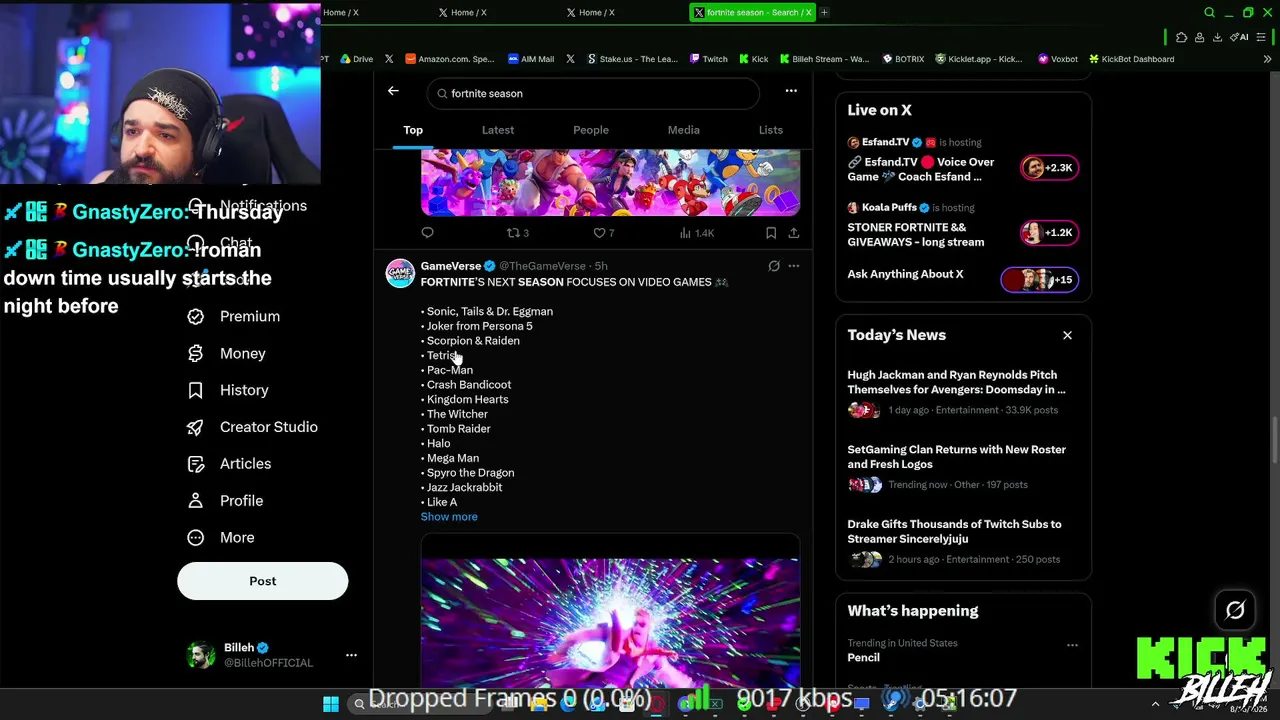Open Billeh account switcher menu

351,655
